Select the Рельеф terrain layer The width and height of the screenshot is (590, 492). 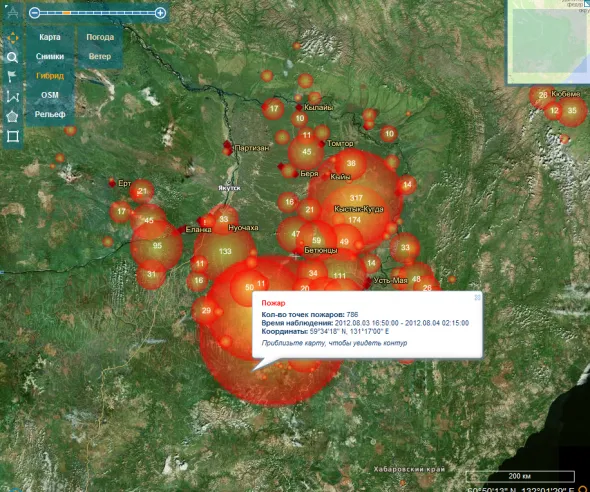point(50,114)
